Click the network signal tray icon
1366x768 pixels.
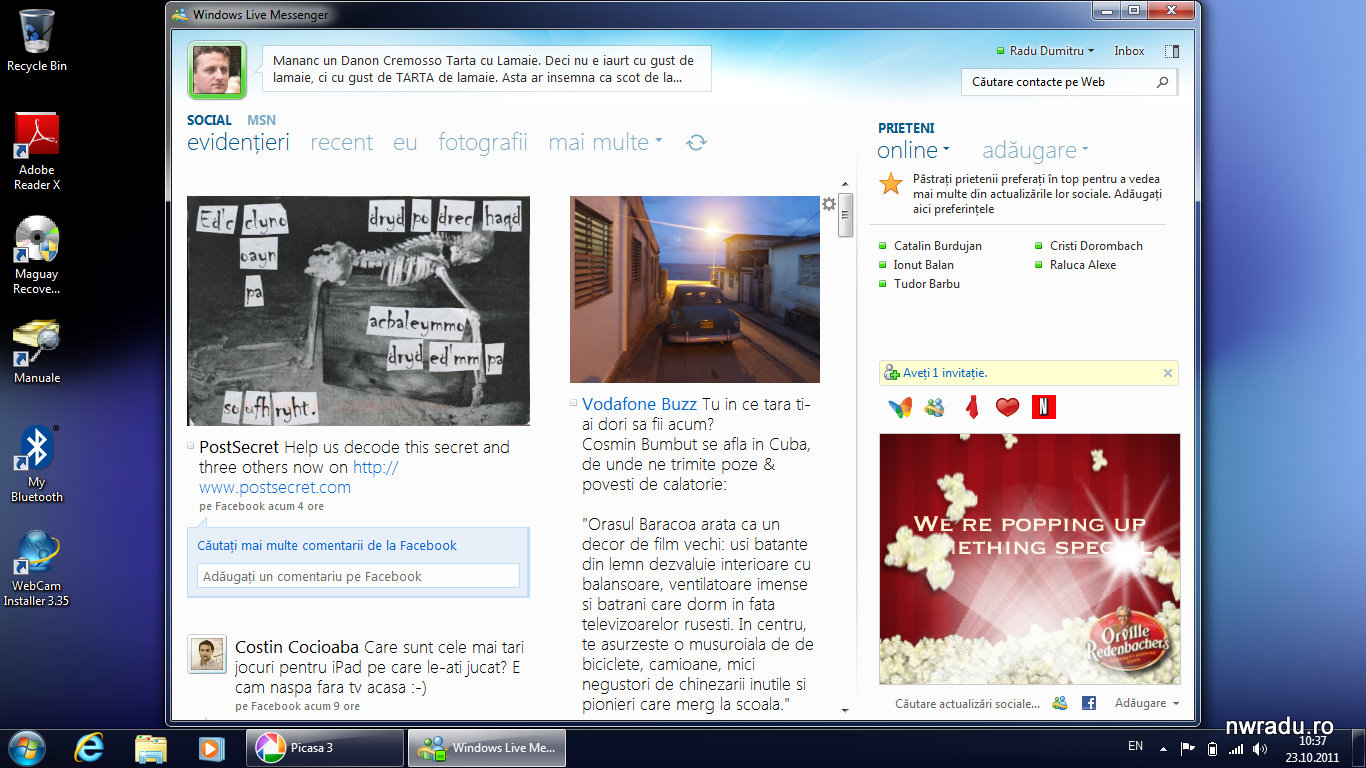coord(1236,748)
